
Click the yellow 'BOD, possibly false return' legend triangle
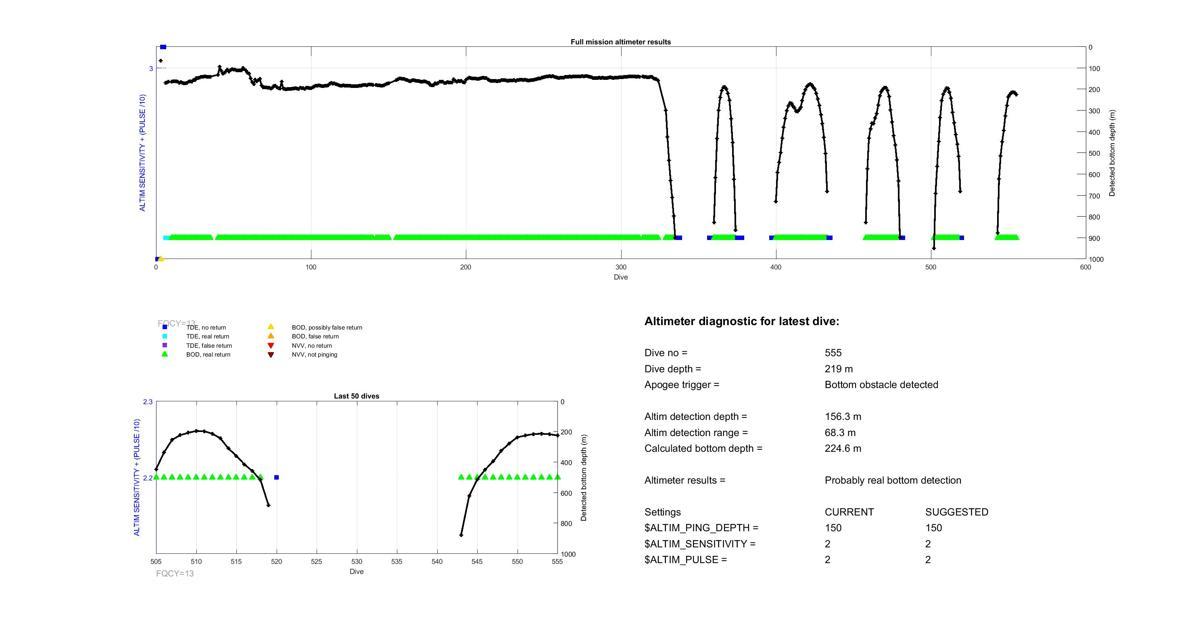click(270, 327)
